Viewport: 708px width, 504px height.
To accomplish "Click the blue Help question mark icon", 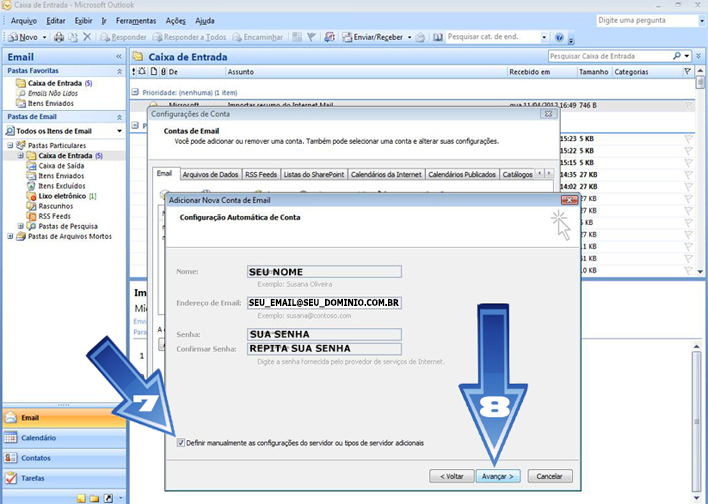I will pyautogui.click(x=559, y=37).
